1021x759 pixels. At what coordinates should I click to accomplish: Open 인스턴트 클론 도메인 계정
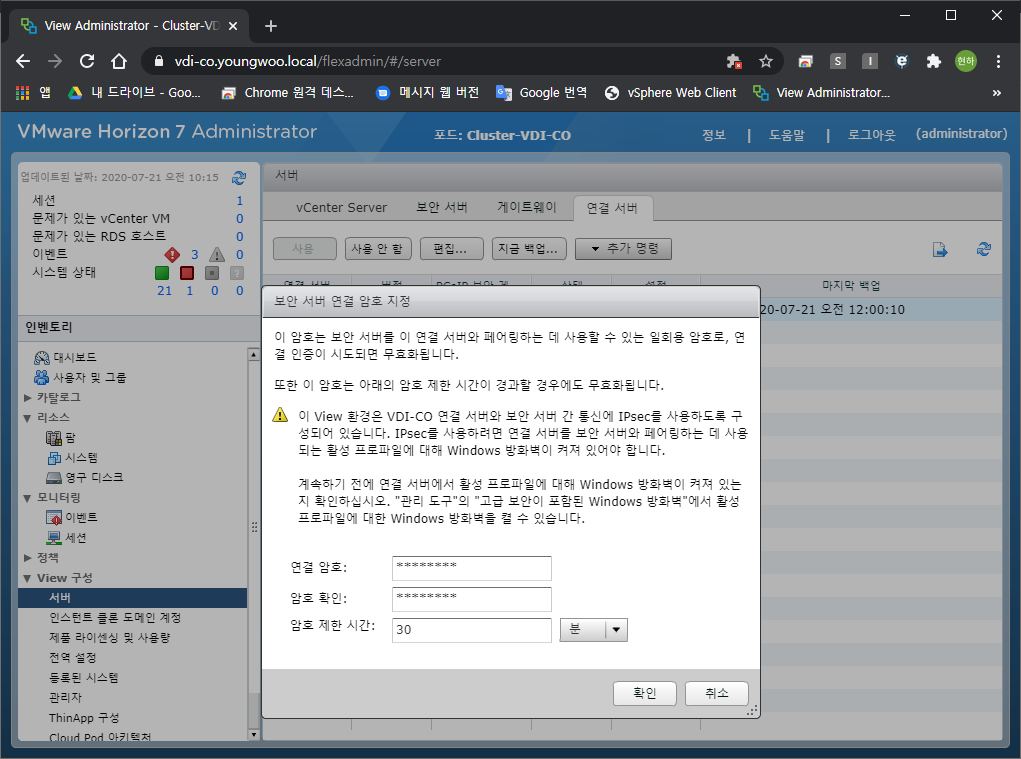115,618
